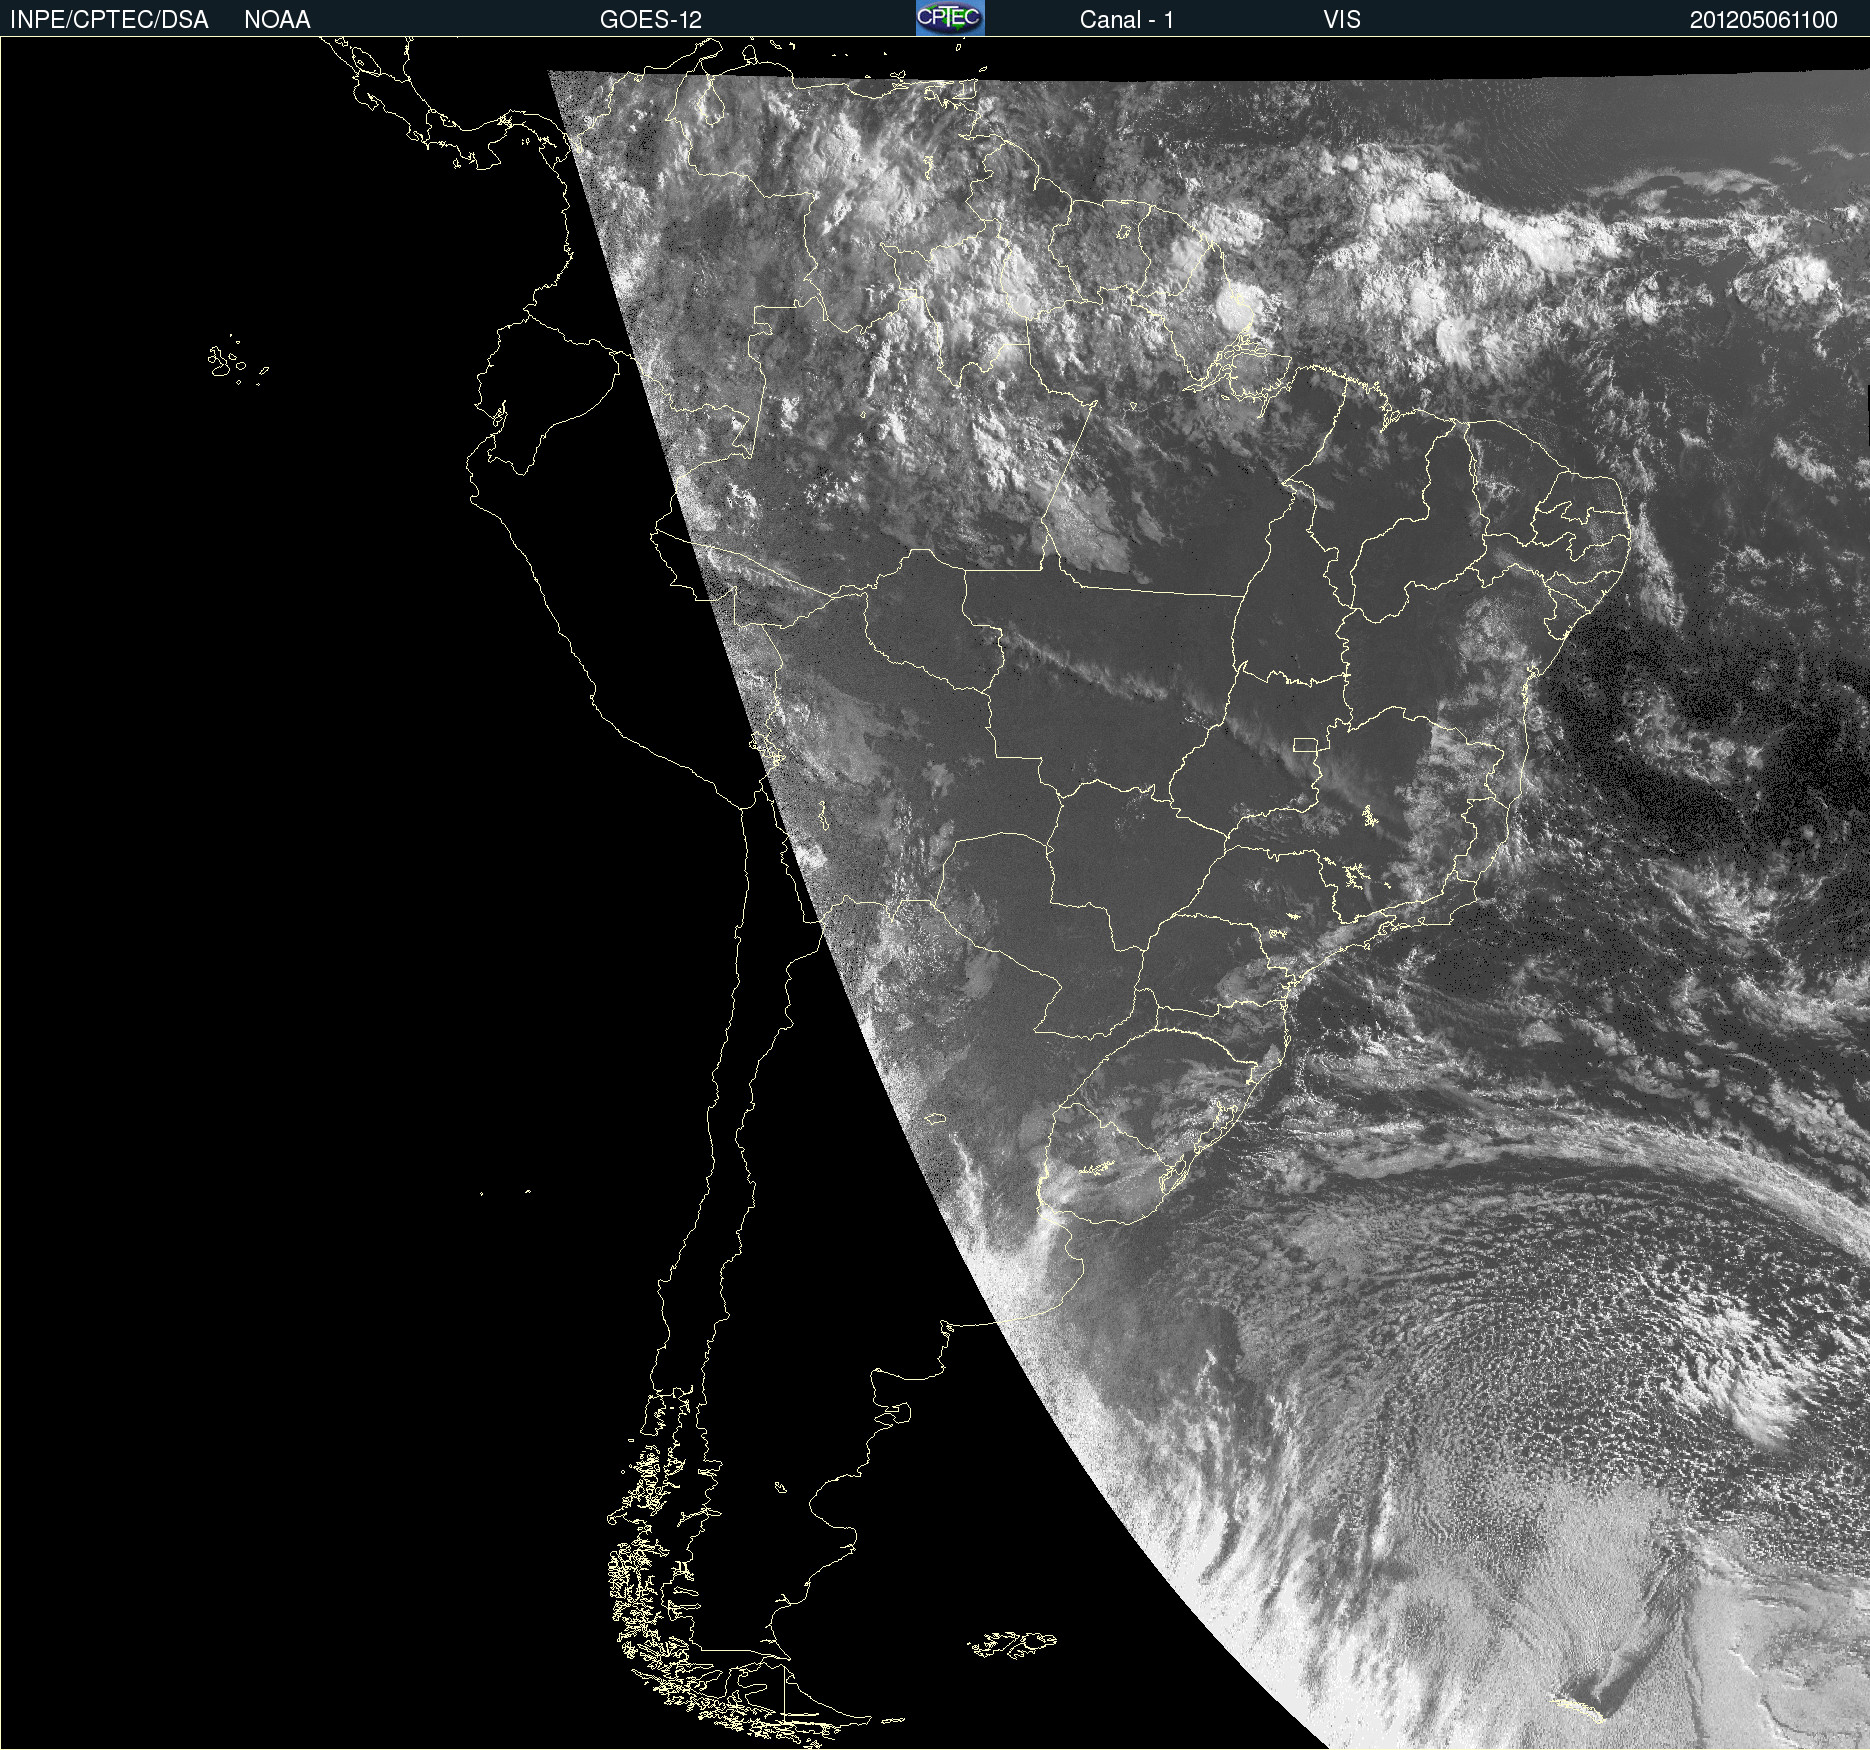Image resolution: width=1870 pixels, height=1750 pixels.
Task: Click the 201205061100 timestamp
Action: point(1764,20)
